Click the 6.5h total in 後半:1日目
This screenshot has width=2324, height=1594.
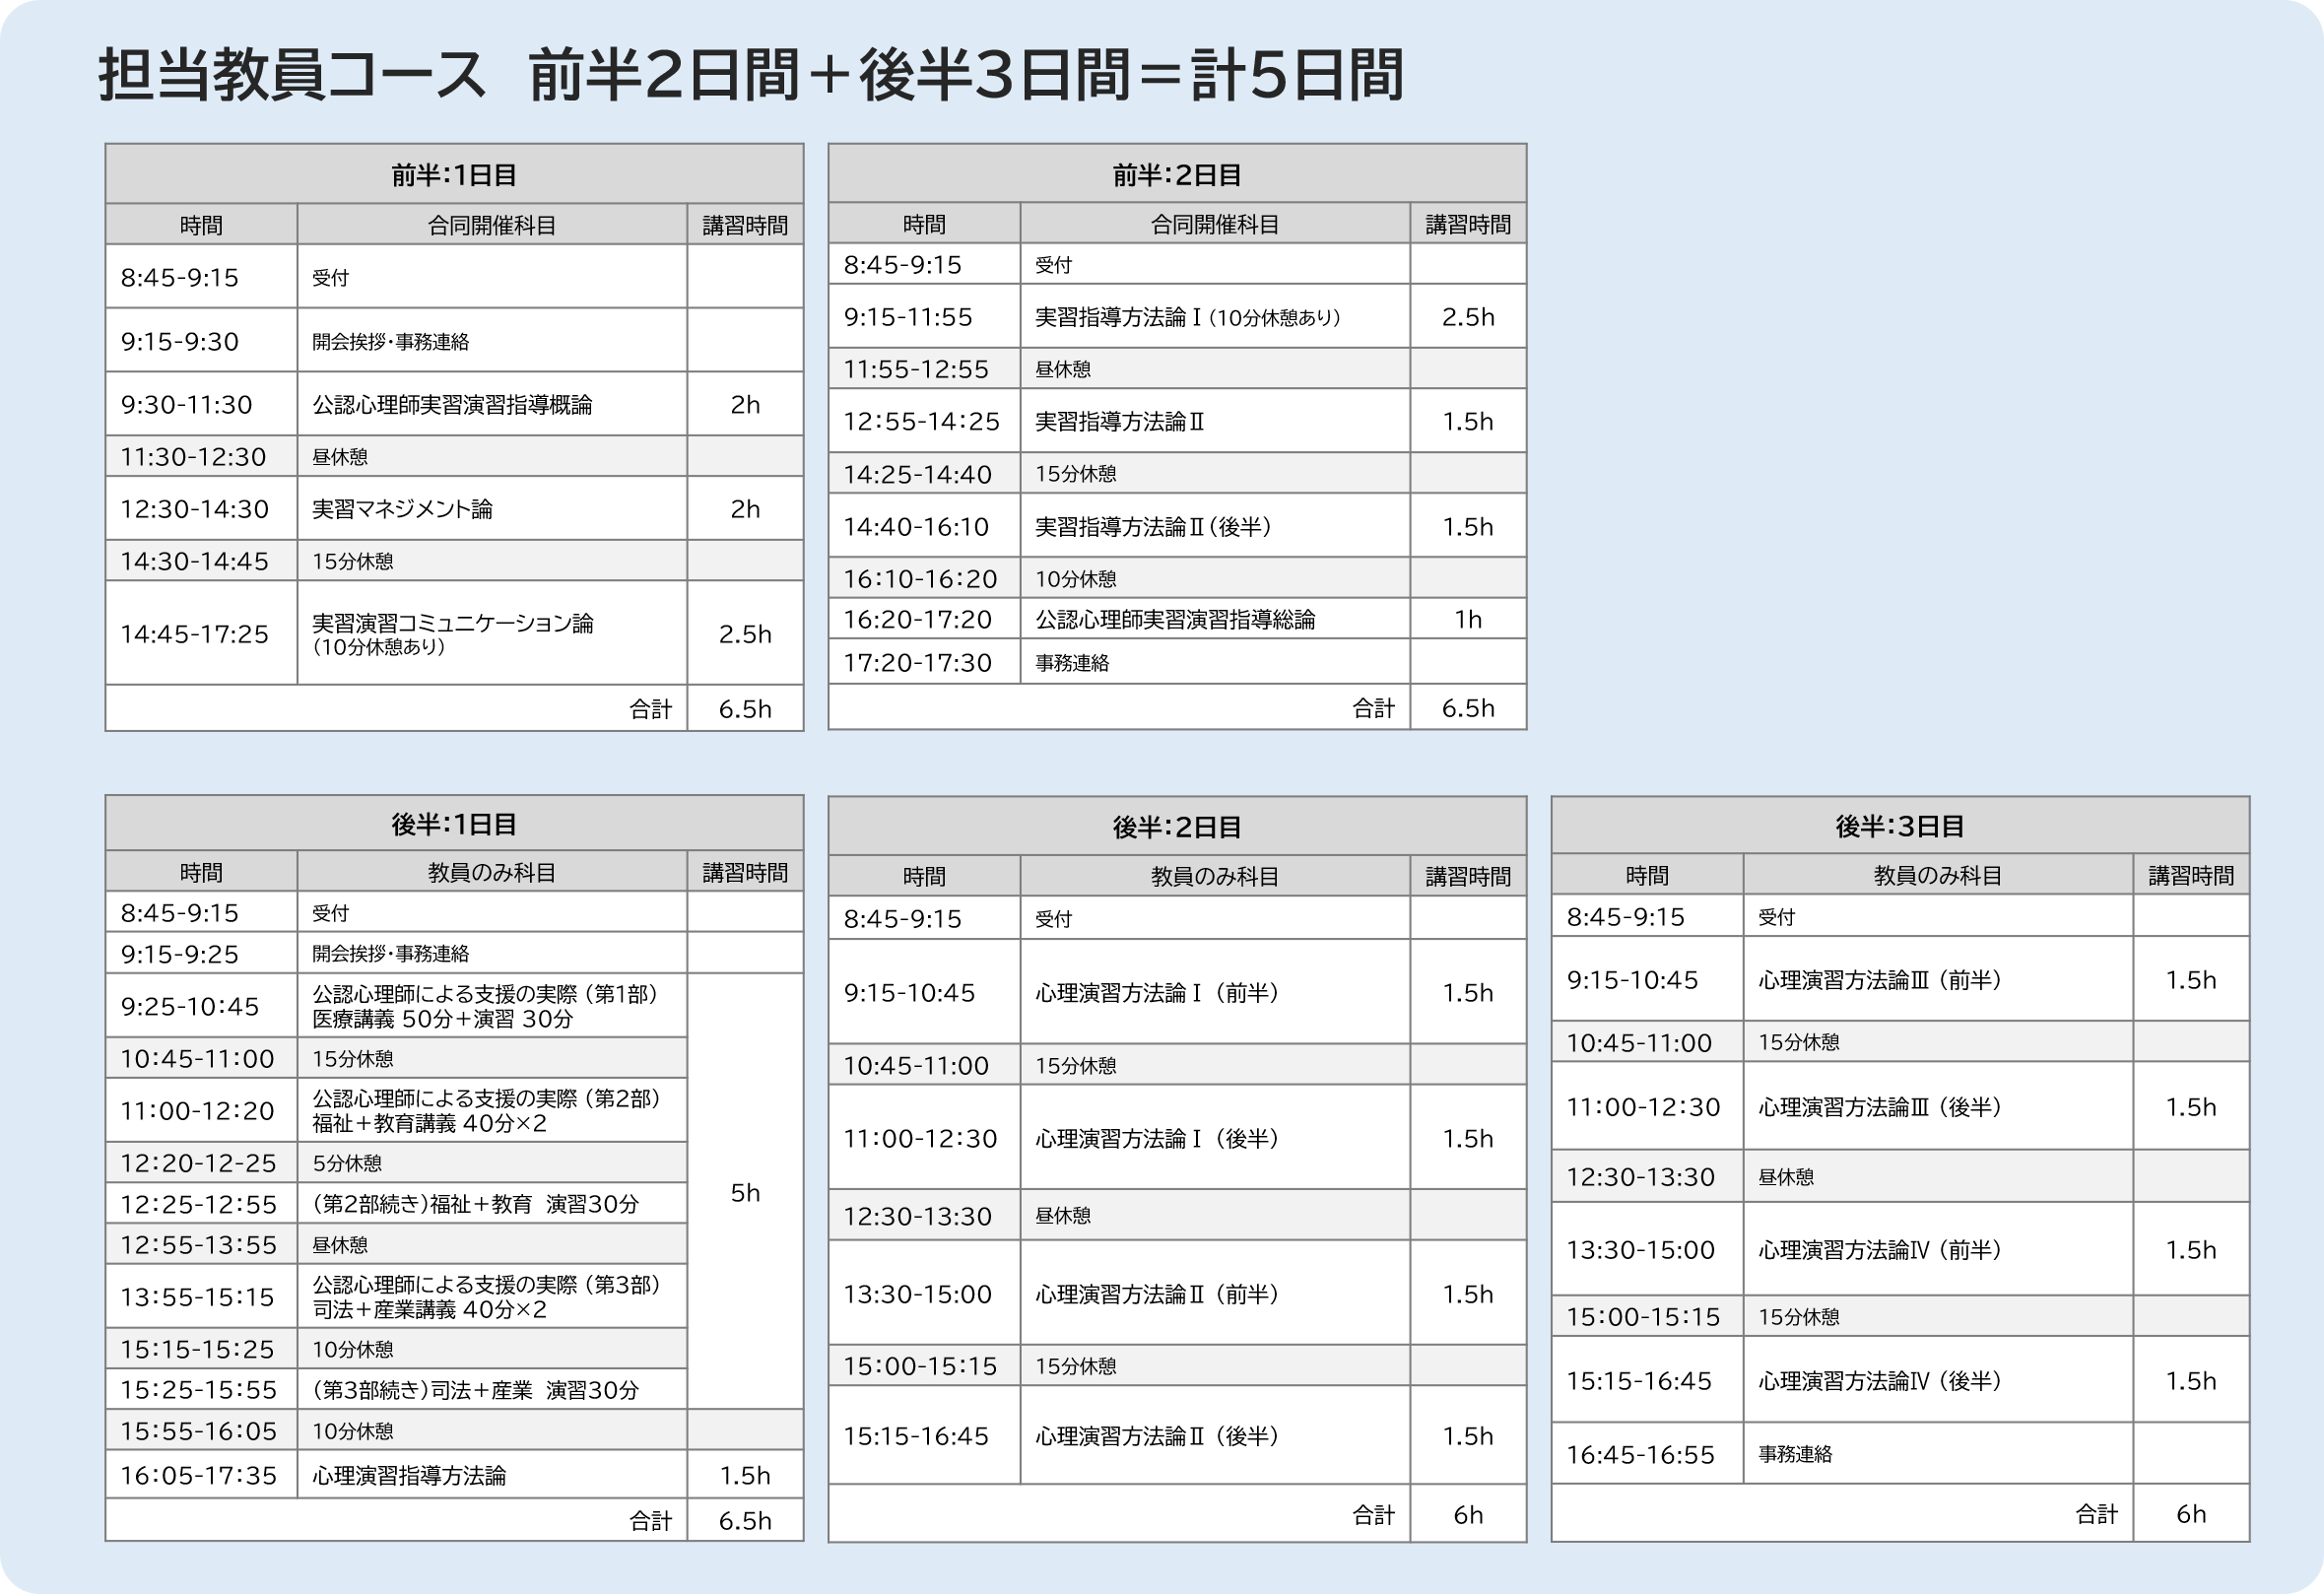click(x=745, y=1520)
